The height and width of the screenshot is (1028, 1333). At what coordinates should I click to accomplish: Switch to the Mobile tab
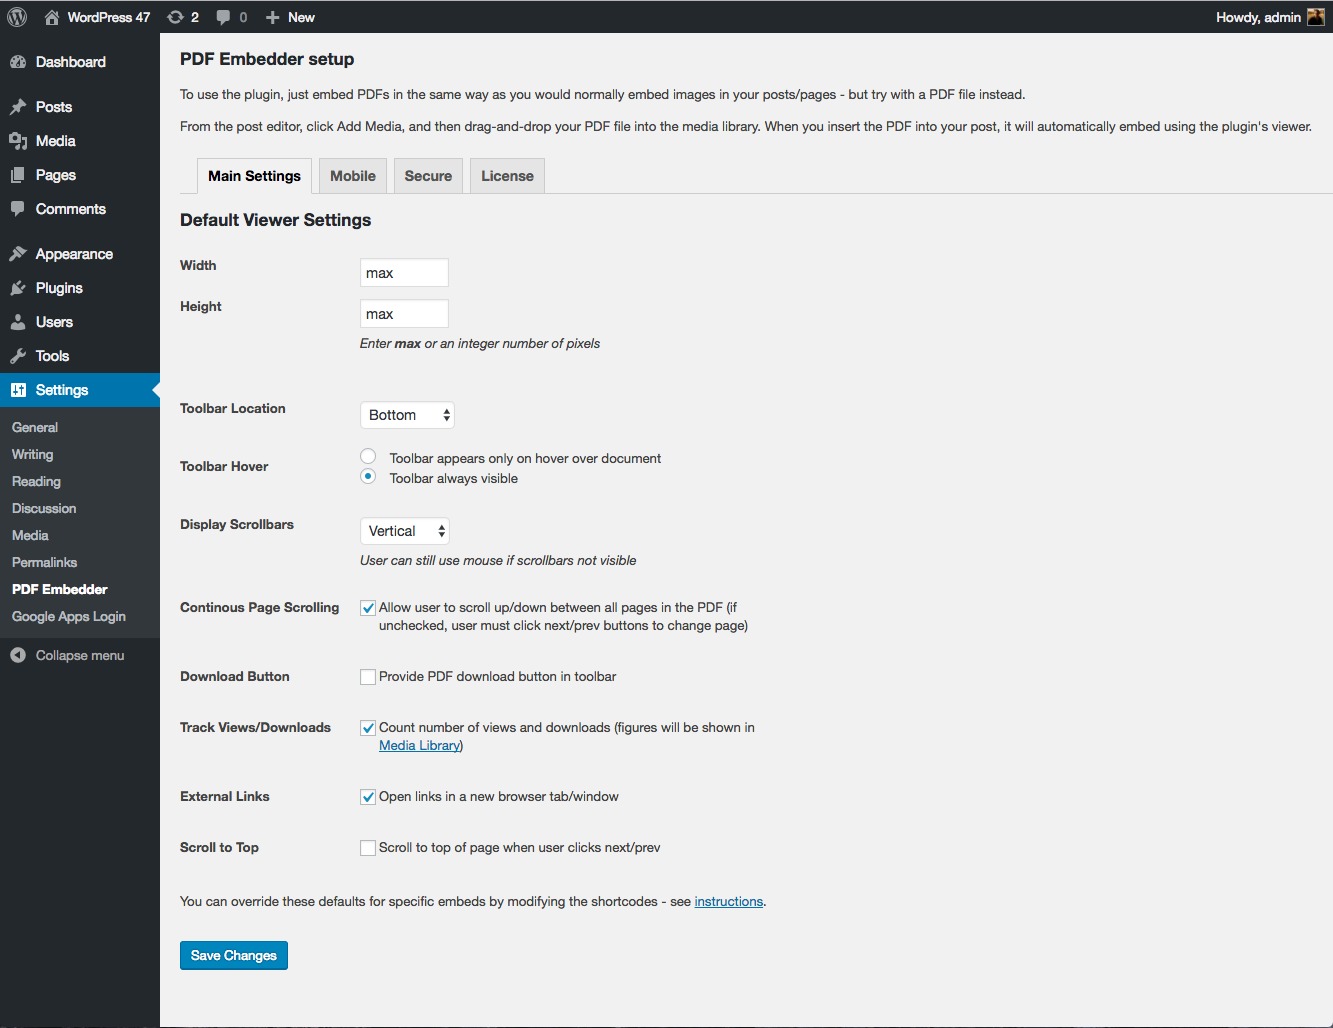(x=353, y=176)
